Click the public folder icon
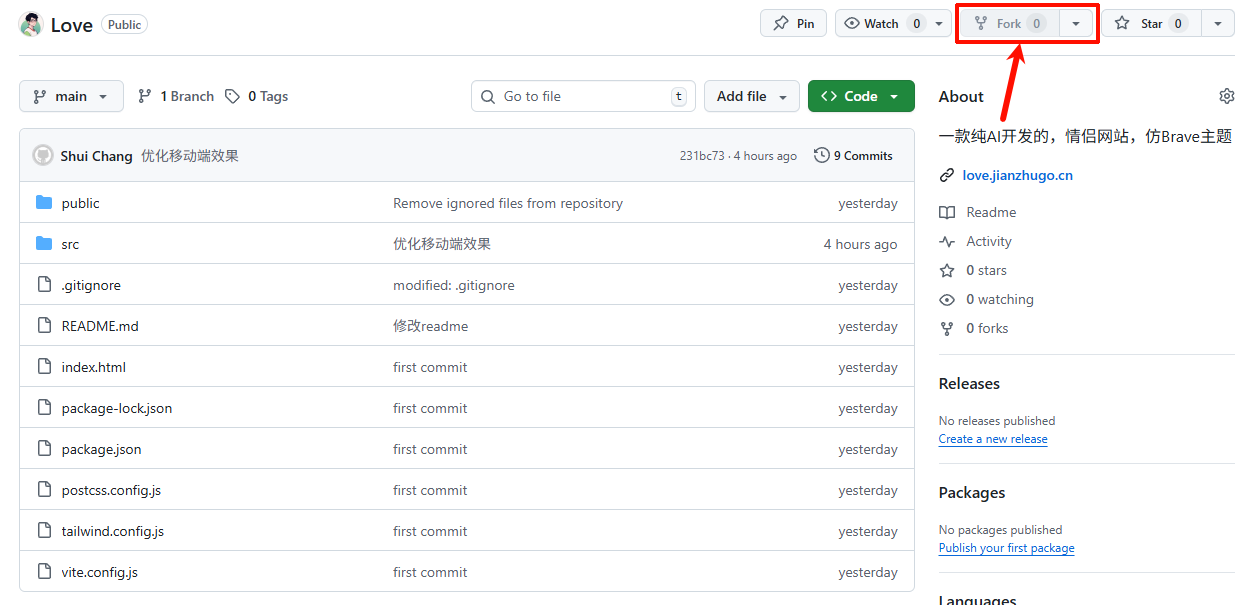Image resolution: width=1256 pixels, height=605 pixels. (x=44, y=203)
